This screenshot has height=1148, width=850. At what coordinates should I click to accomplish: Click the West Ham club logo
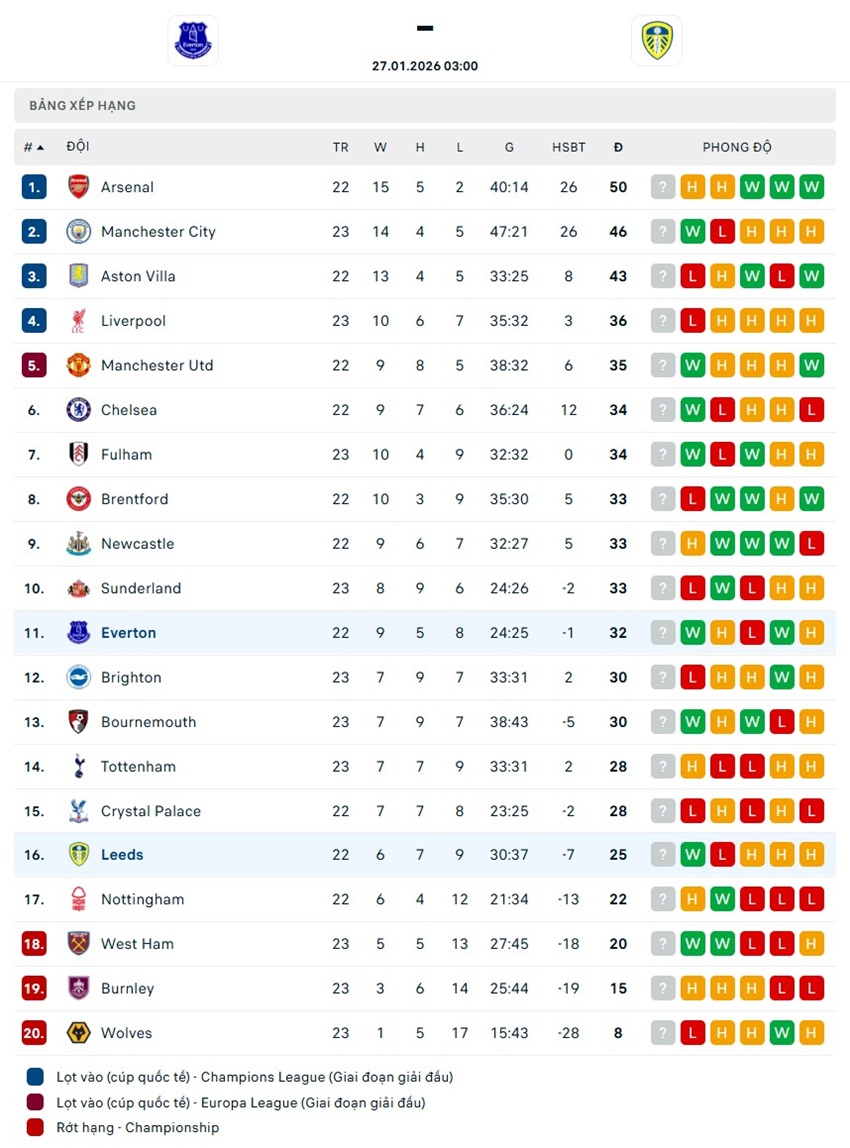(79, 944)
